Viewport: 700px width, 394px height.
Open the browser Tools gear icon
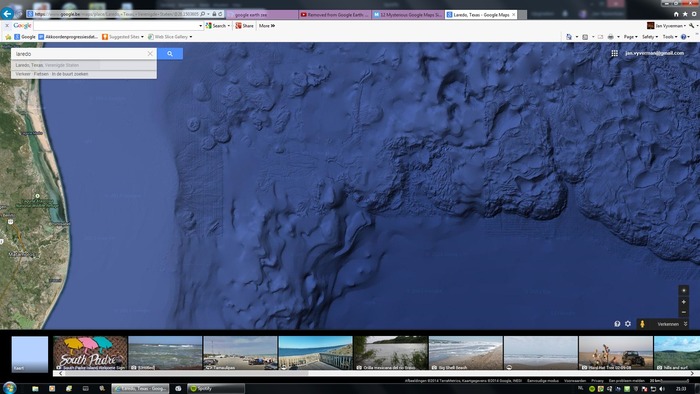(x=694, y=14)
